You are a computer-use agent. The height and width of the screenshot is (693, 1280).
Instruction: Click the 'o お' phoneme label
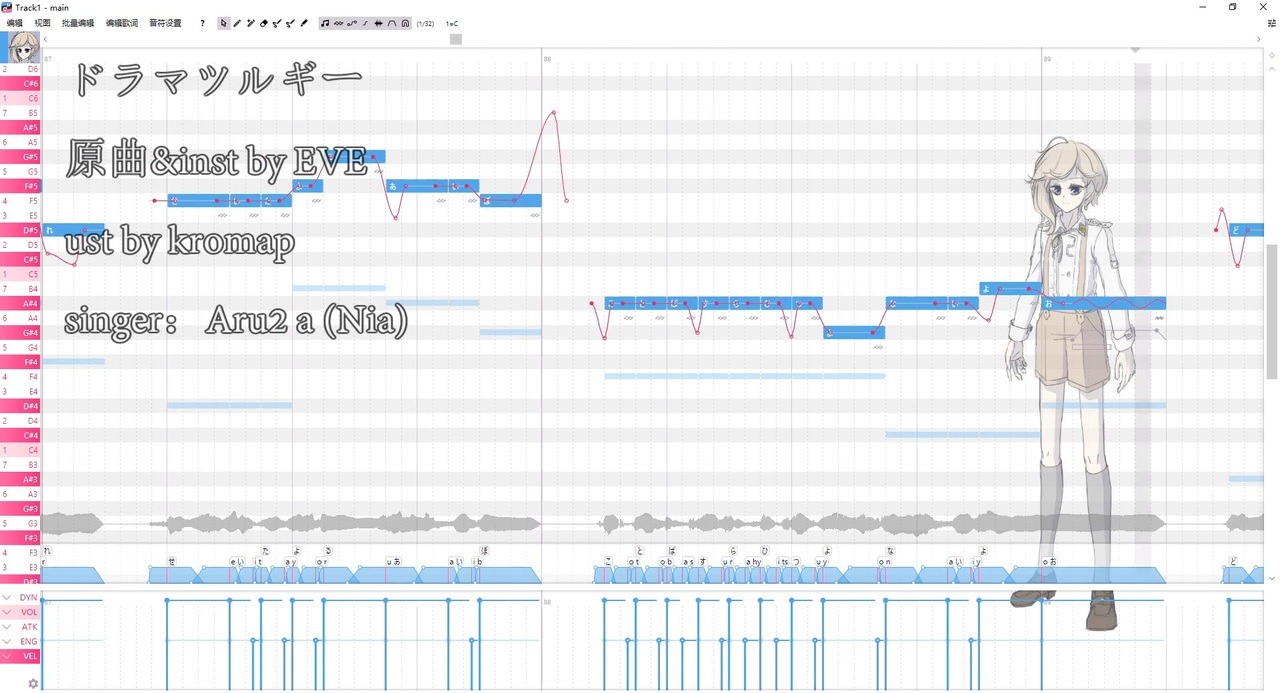click(1049, 562)
